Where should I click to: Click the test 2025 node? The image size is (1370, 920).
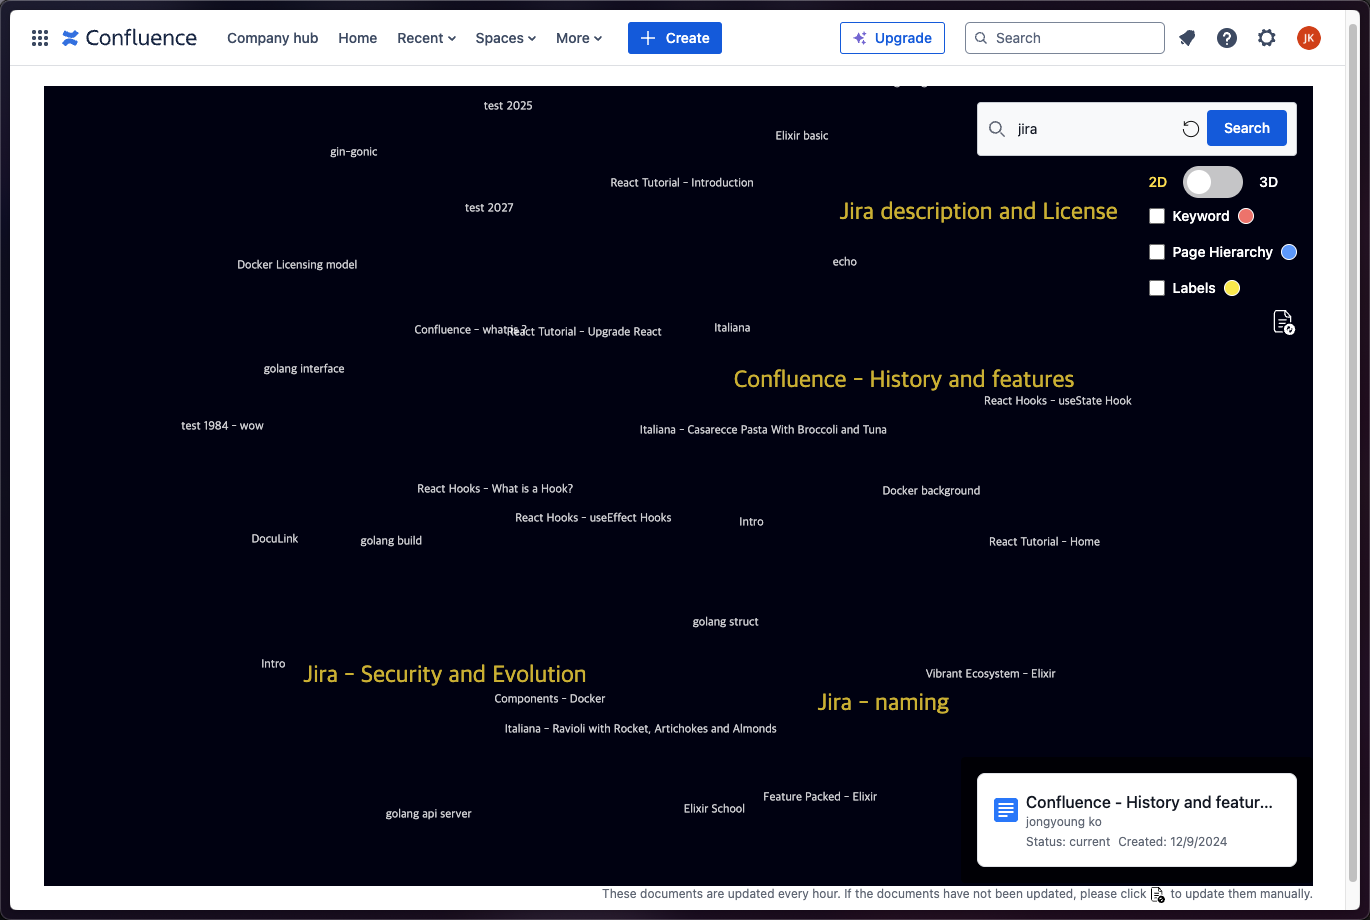508,105
